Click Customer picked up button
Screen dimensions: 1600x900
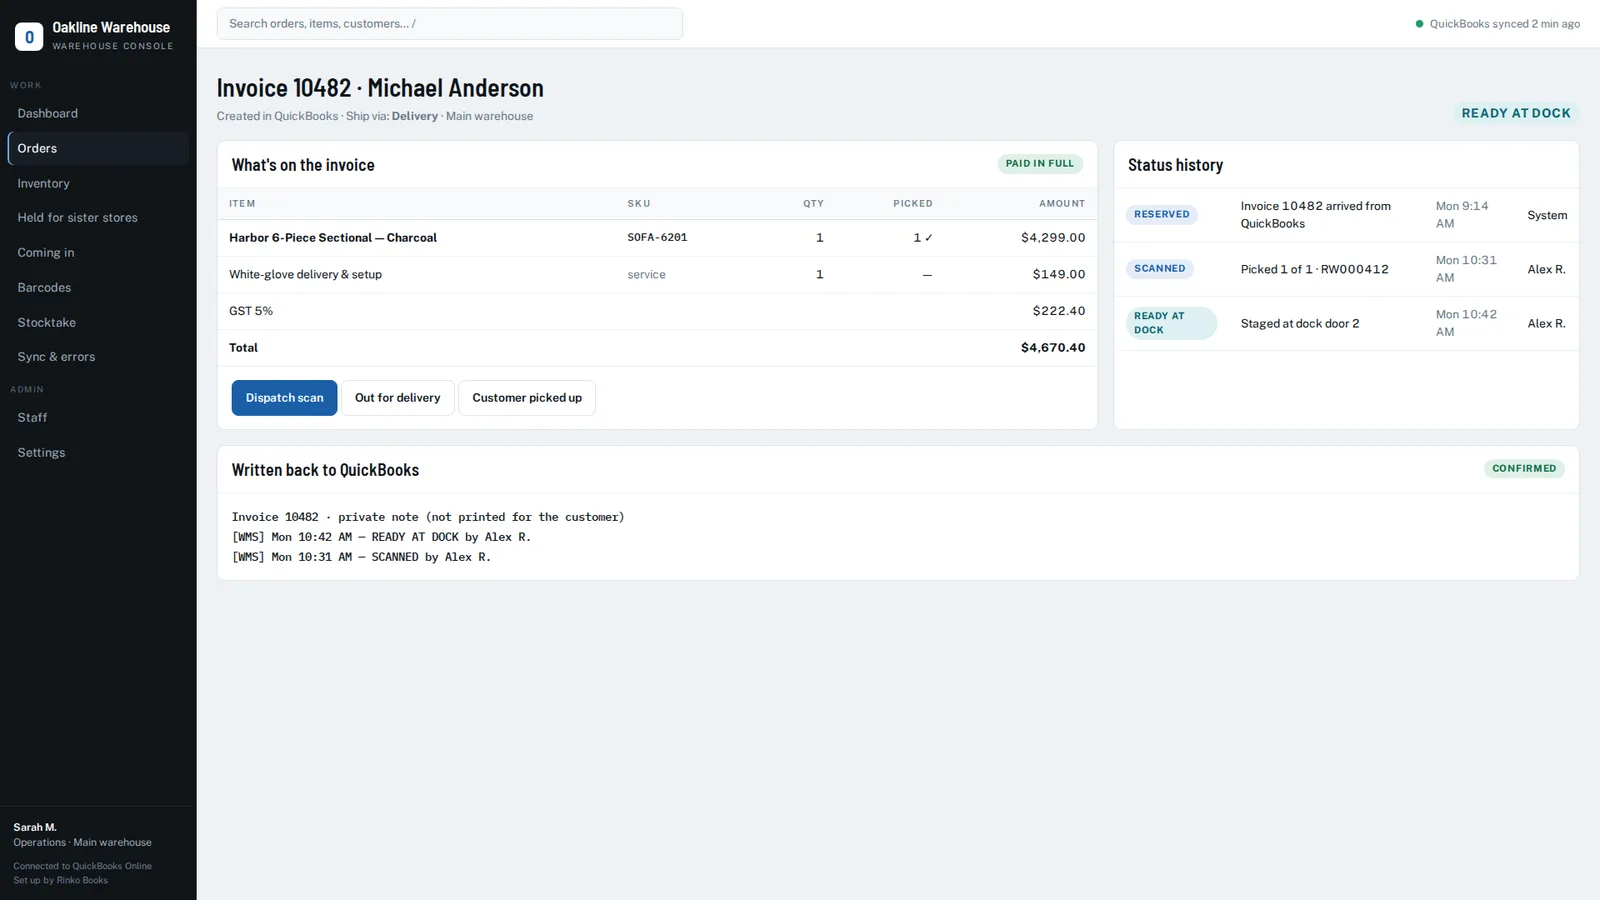527,398
